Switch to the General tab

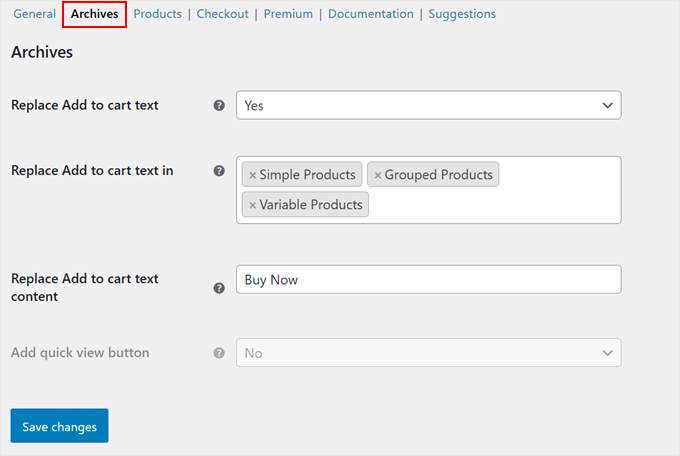pyautogui.click(x=34, y=14)
